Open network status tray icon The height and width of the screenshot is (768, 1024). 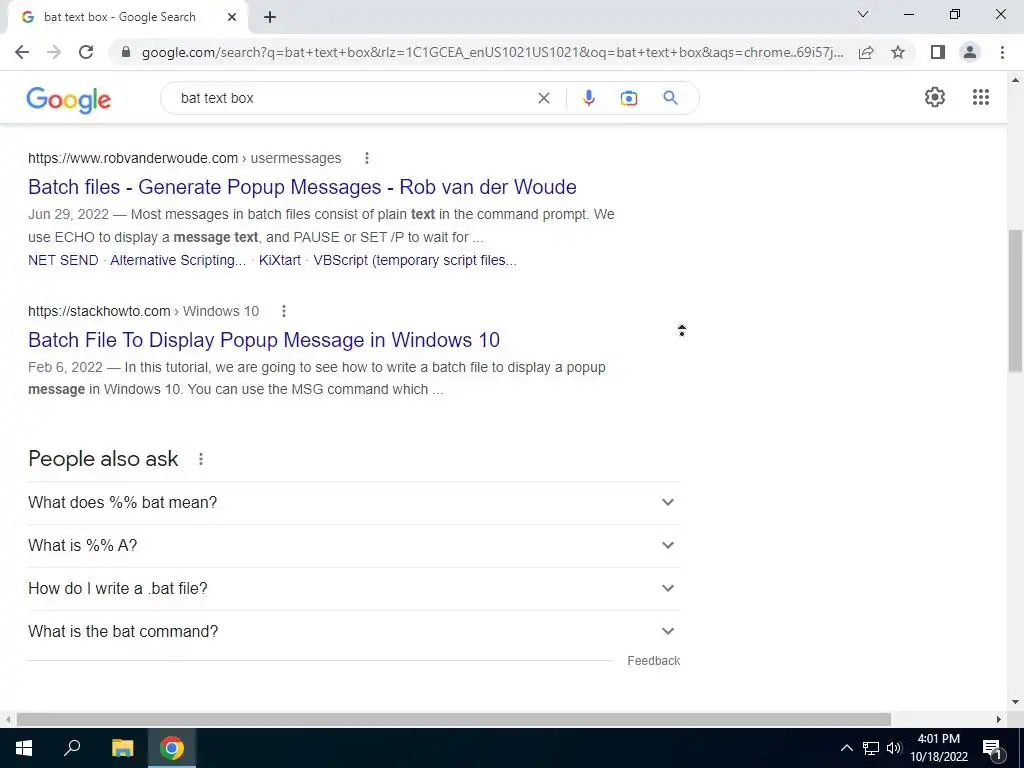[871, 748]
